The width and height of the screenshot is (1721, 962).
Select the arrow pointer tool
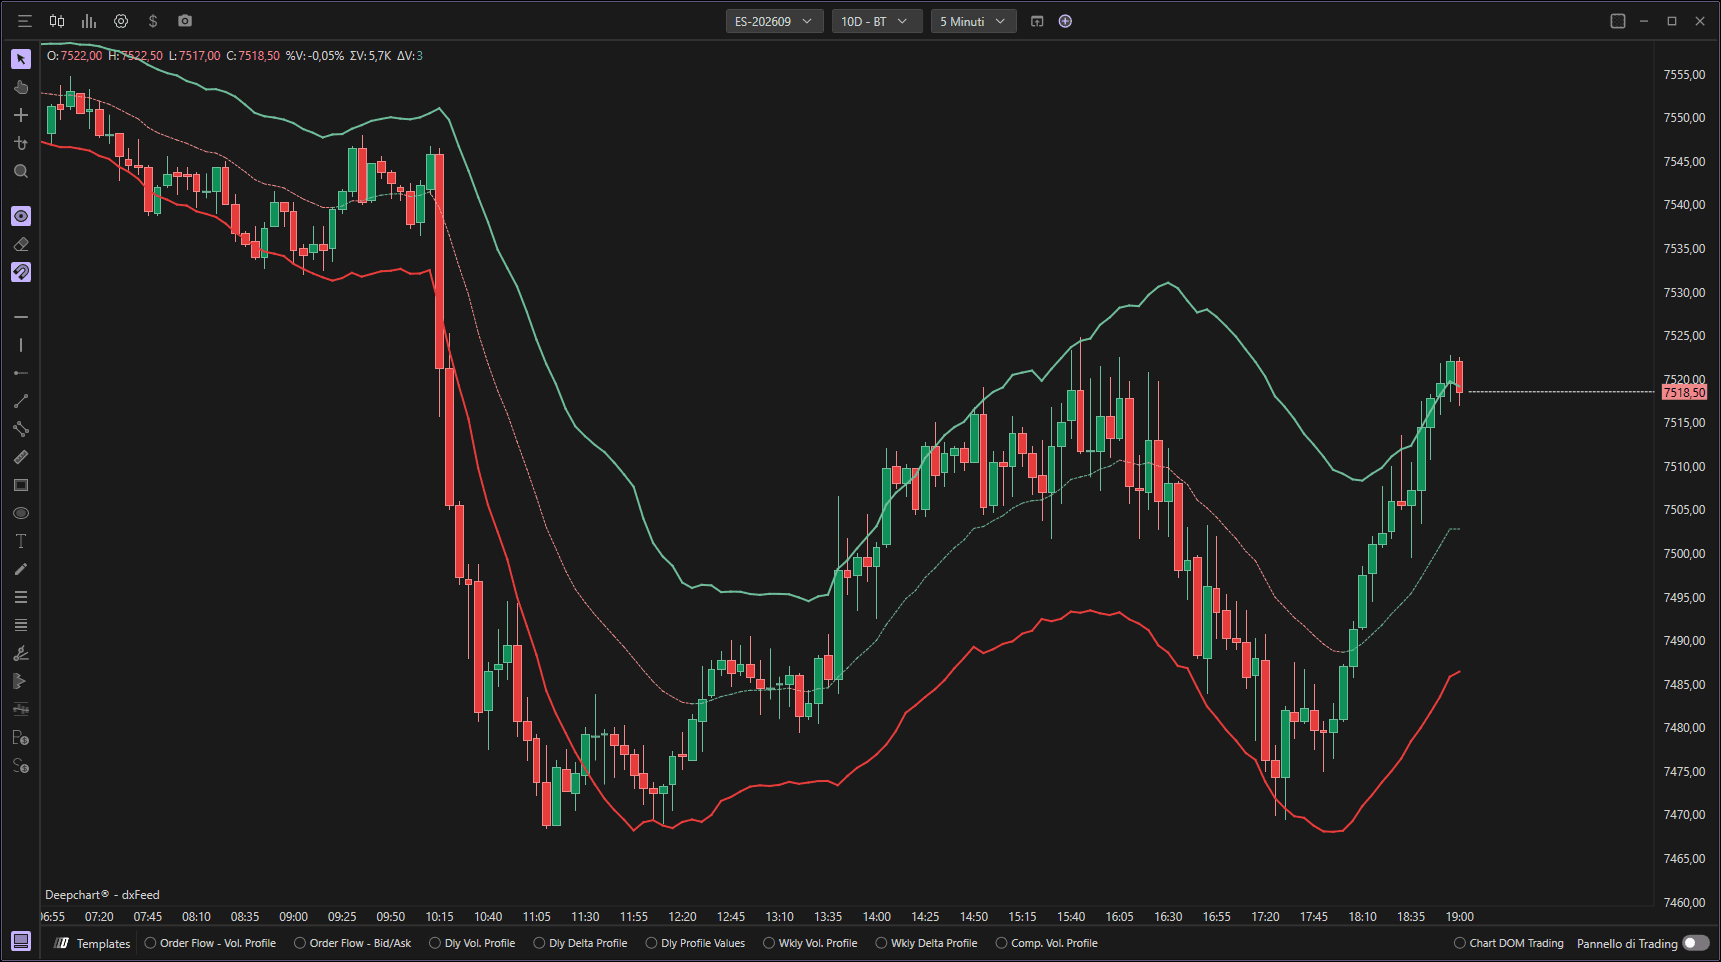point(21,59)
